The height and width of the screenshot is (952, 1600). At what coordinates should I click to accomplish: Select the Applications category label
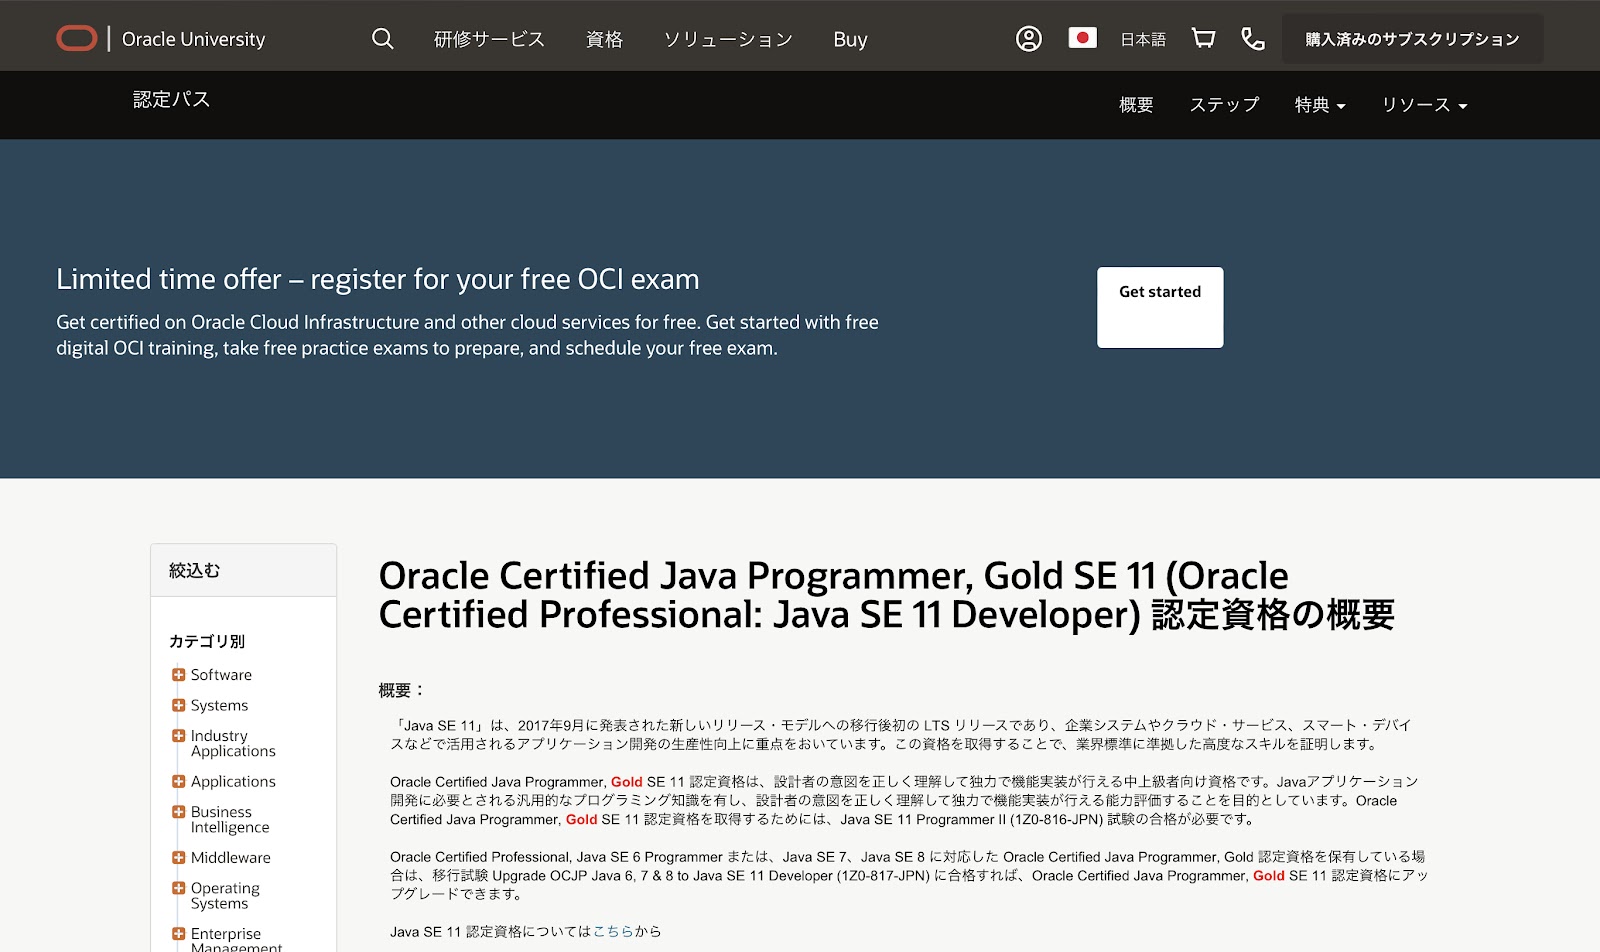click(x=233, y=782)
